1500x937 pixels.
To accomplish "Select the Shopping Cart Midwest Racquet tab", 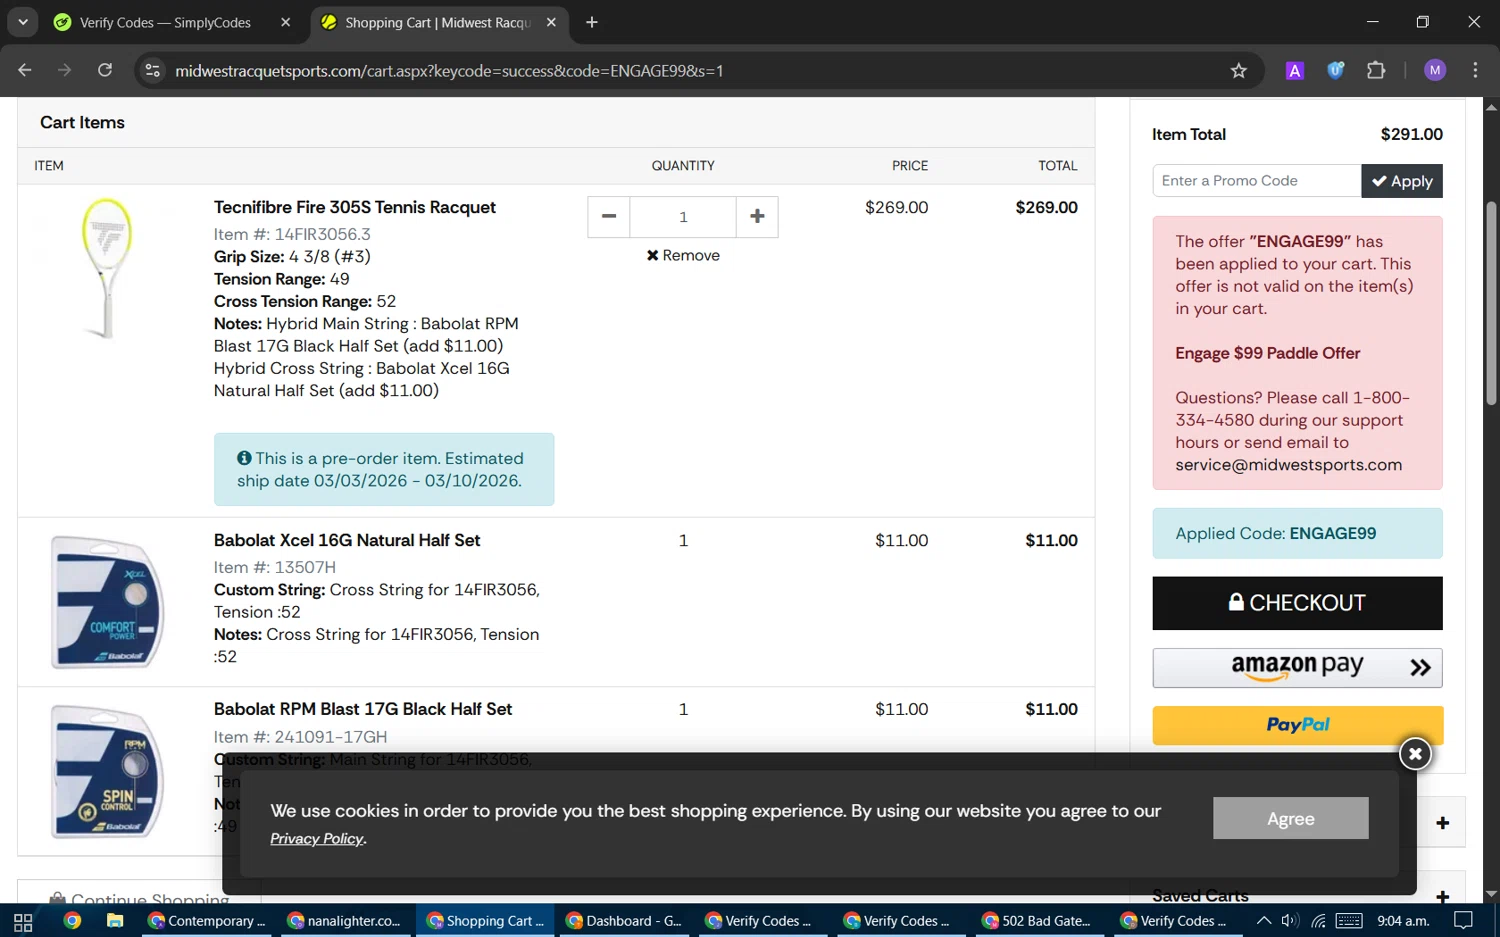I will pyautogui.click(x=437, y=22).
